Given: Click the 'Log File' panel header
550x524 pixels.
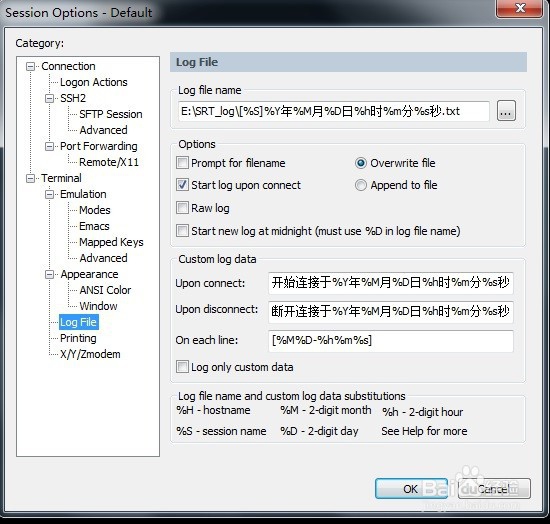Looking at the screenshot, I should [348, 62].
